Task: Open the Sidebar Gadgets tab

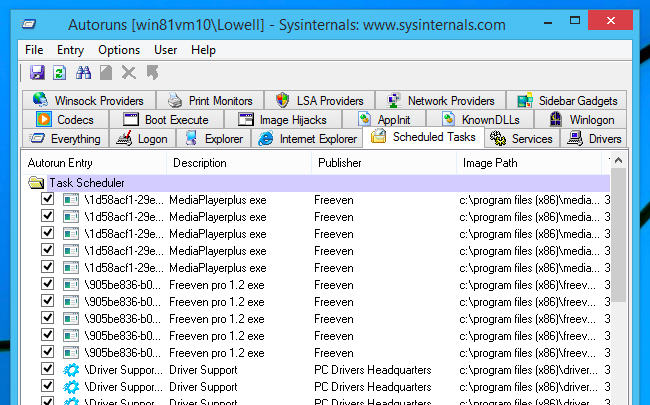Action: (x=567, y=100)
